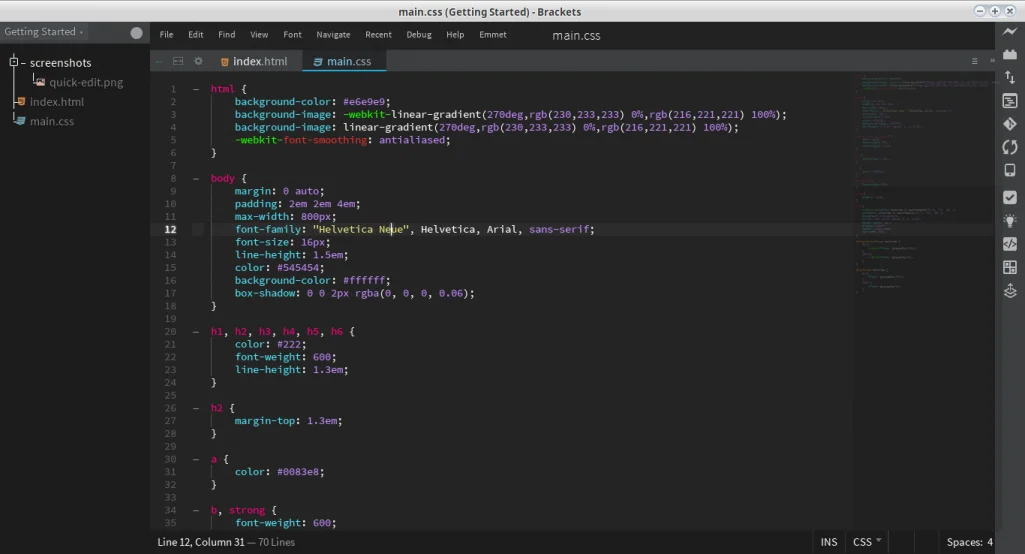Toggle INS insert/overwrite mode

(x=828, y=542)
